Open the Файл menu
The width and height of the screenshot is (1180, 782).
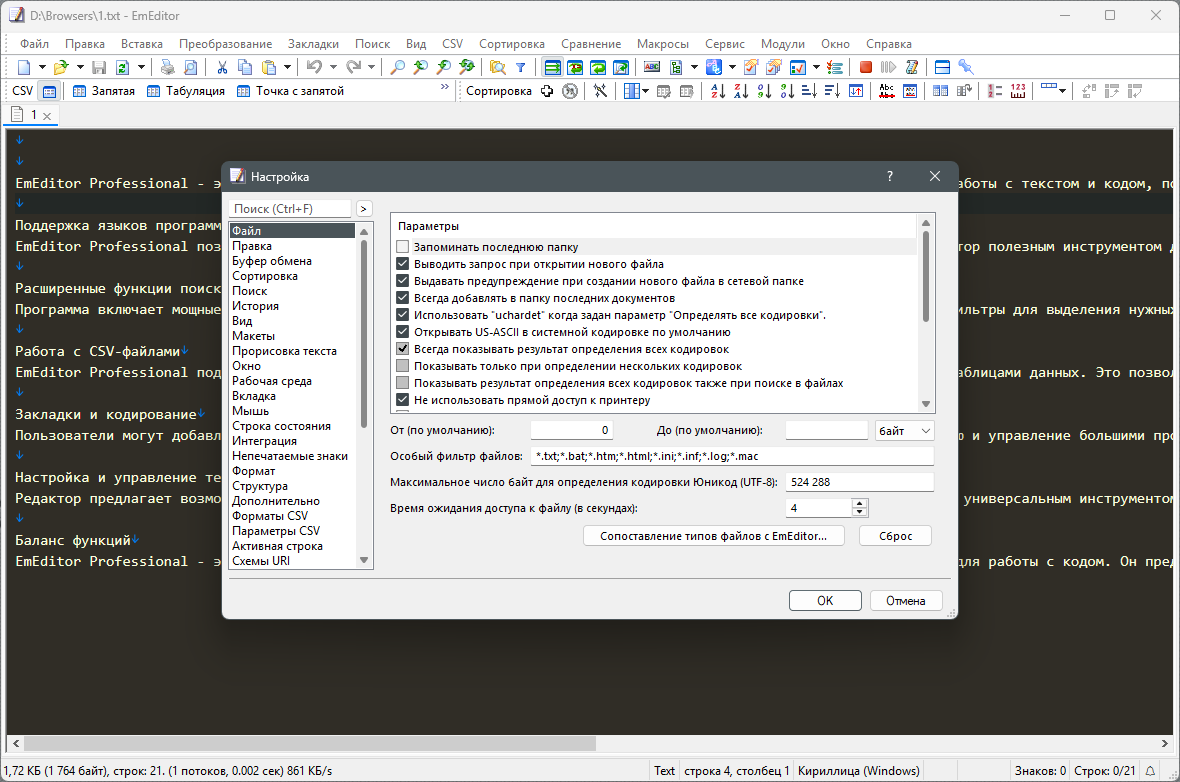[x=35, y=44]
